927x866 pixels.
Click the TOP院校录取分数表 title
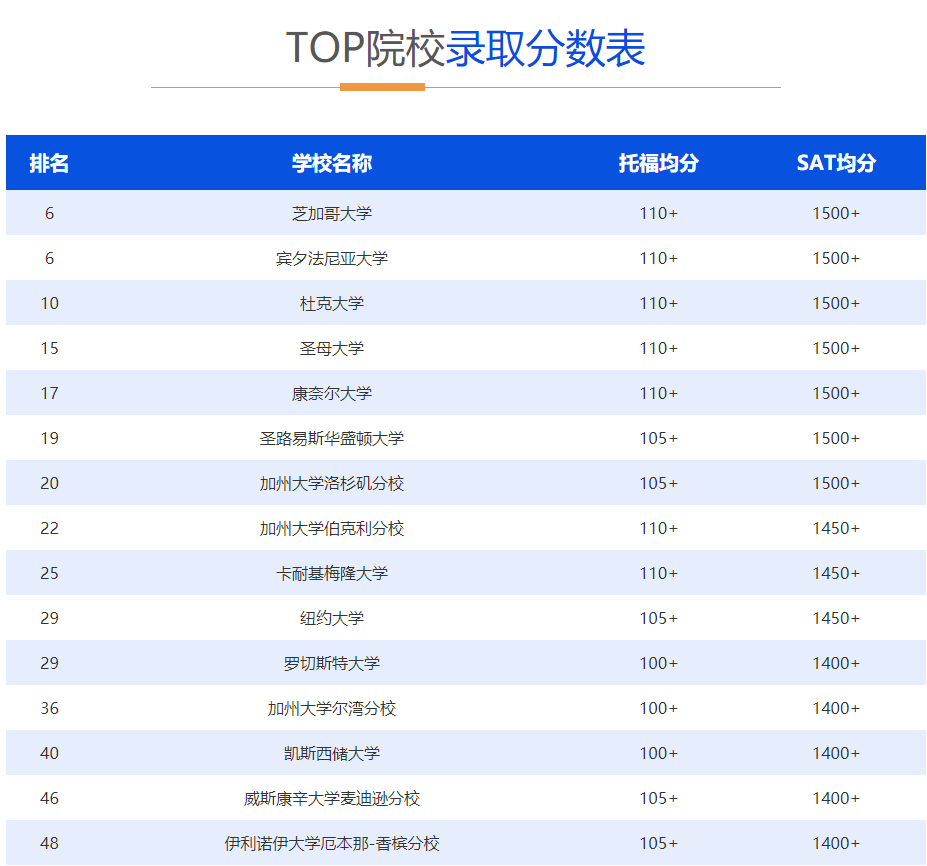pyautogui.click(x=463, y=48)
